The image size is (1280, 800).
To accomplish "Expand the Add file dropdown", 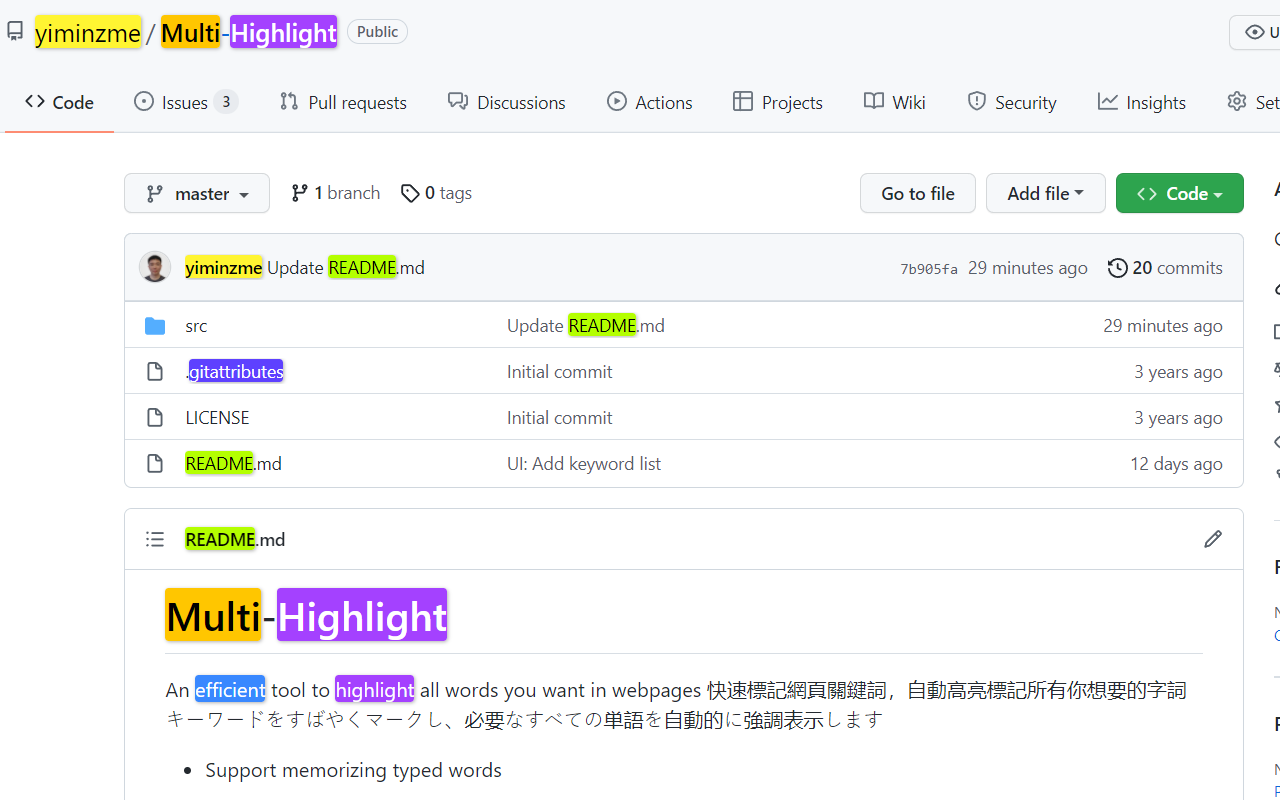I will (x=1045, y=192).
